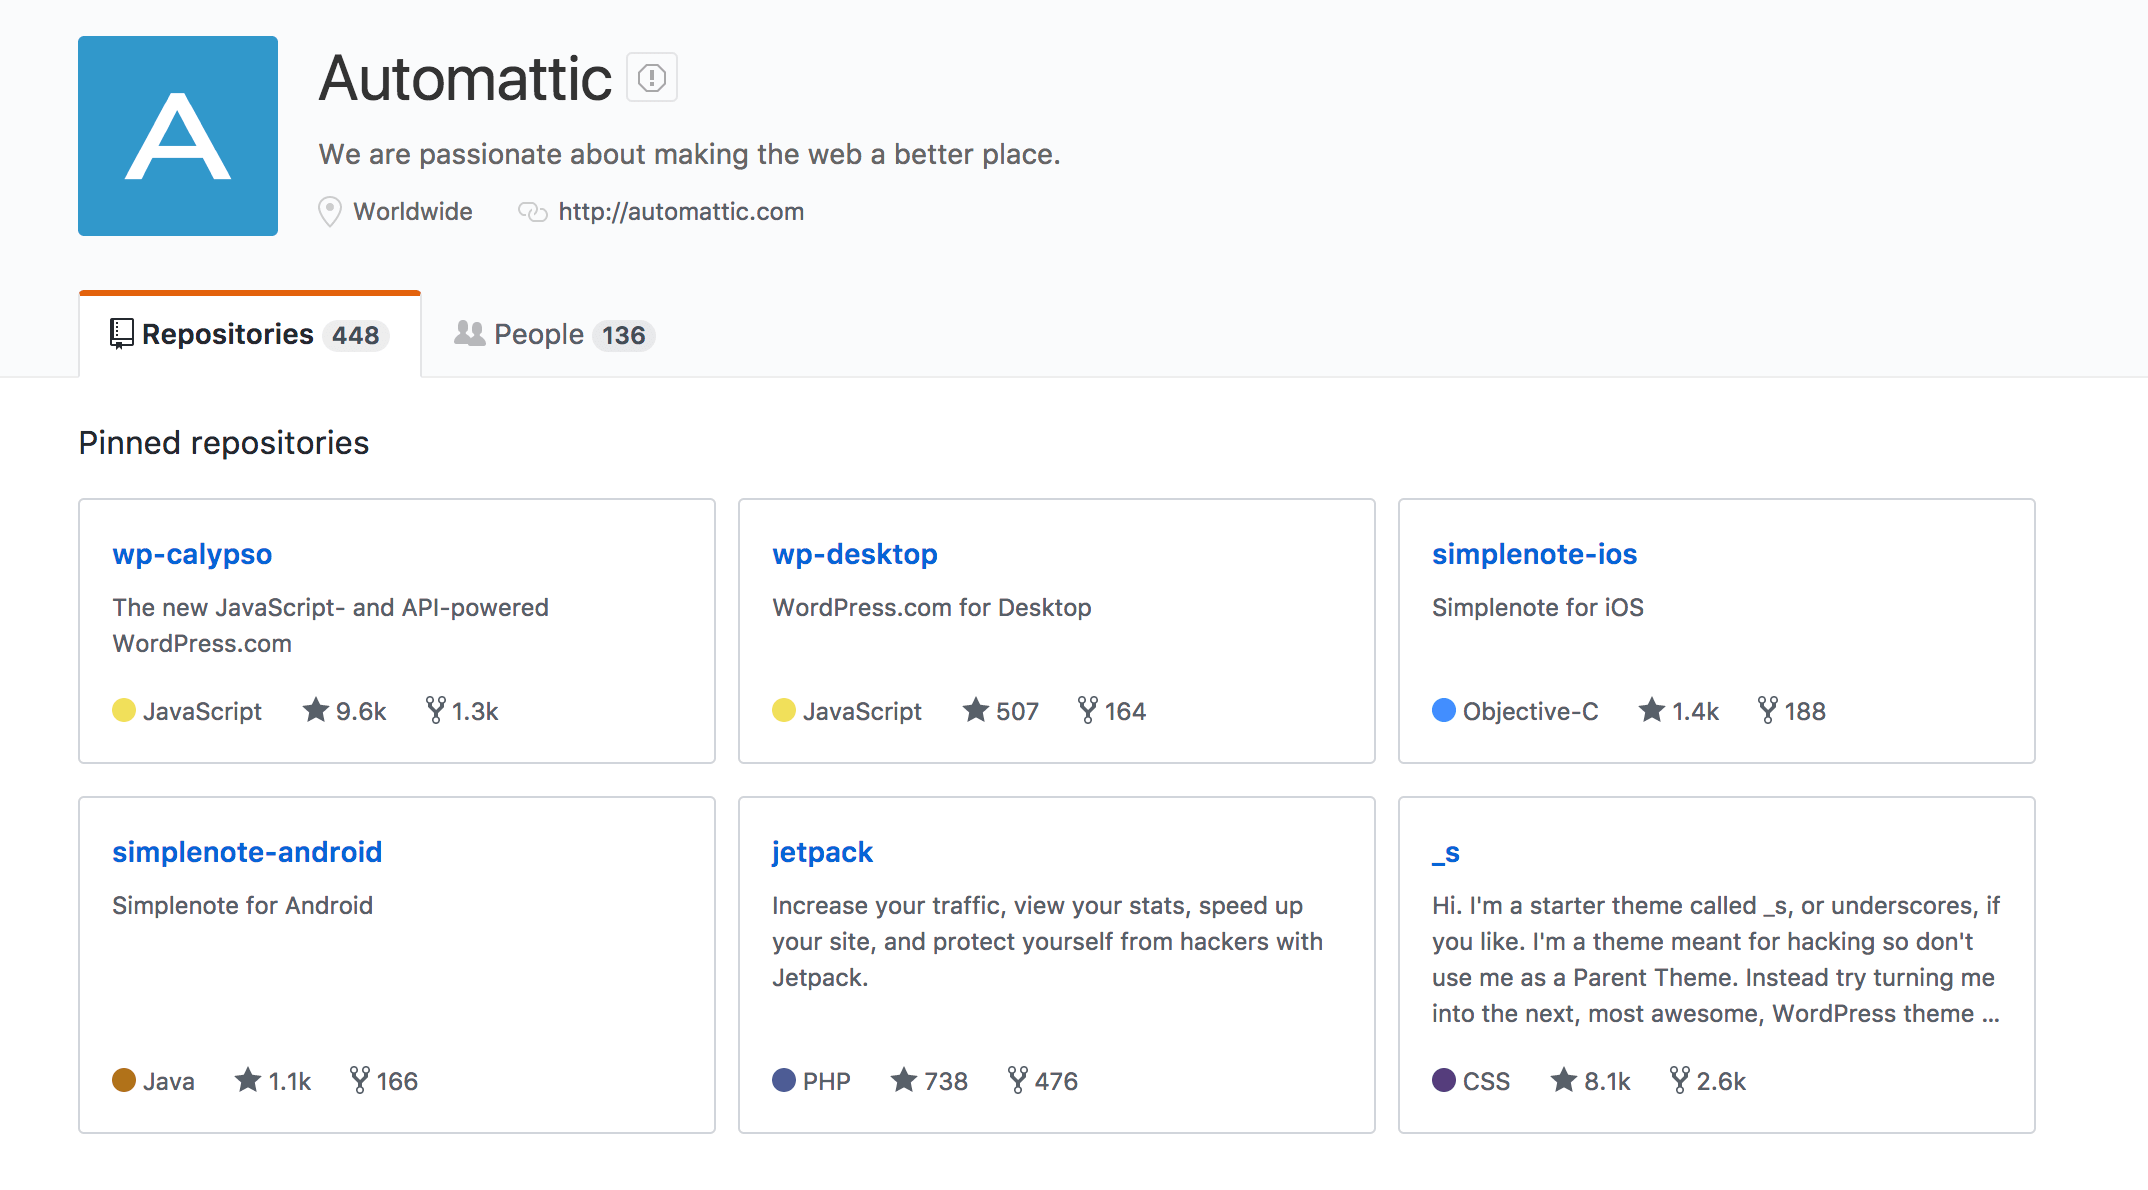The height and width of the screenshot is (1190, 2148).
Task: Click _s star icon with 8.1k
Action: coord(1564,1080)
